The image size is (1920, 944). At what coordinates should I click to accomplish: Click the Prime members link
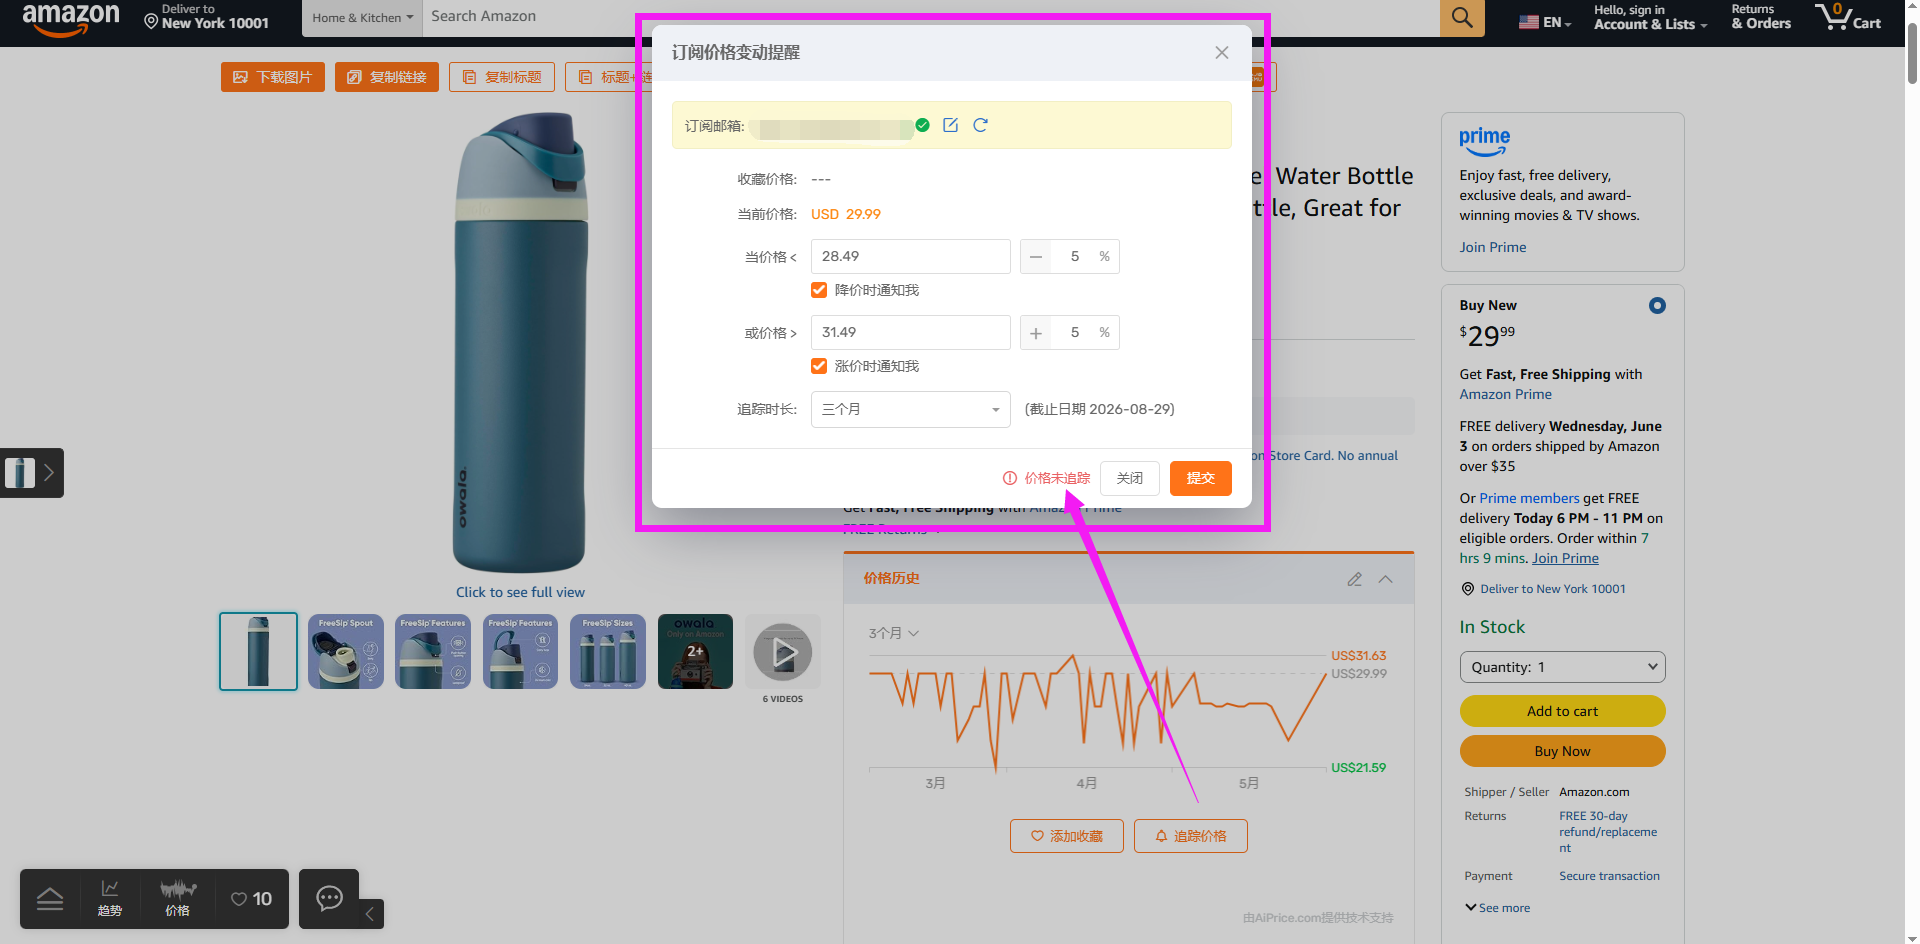(x=1529, y=498)
